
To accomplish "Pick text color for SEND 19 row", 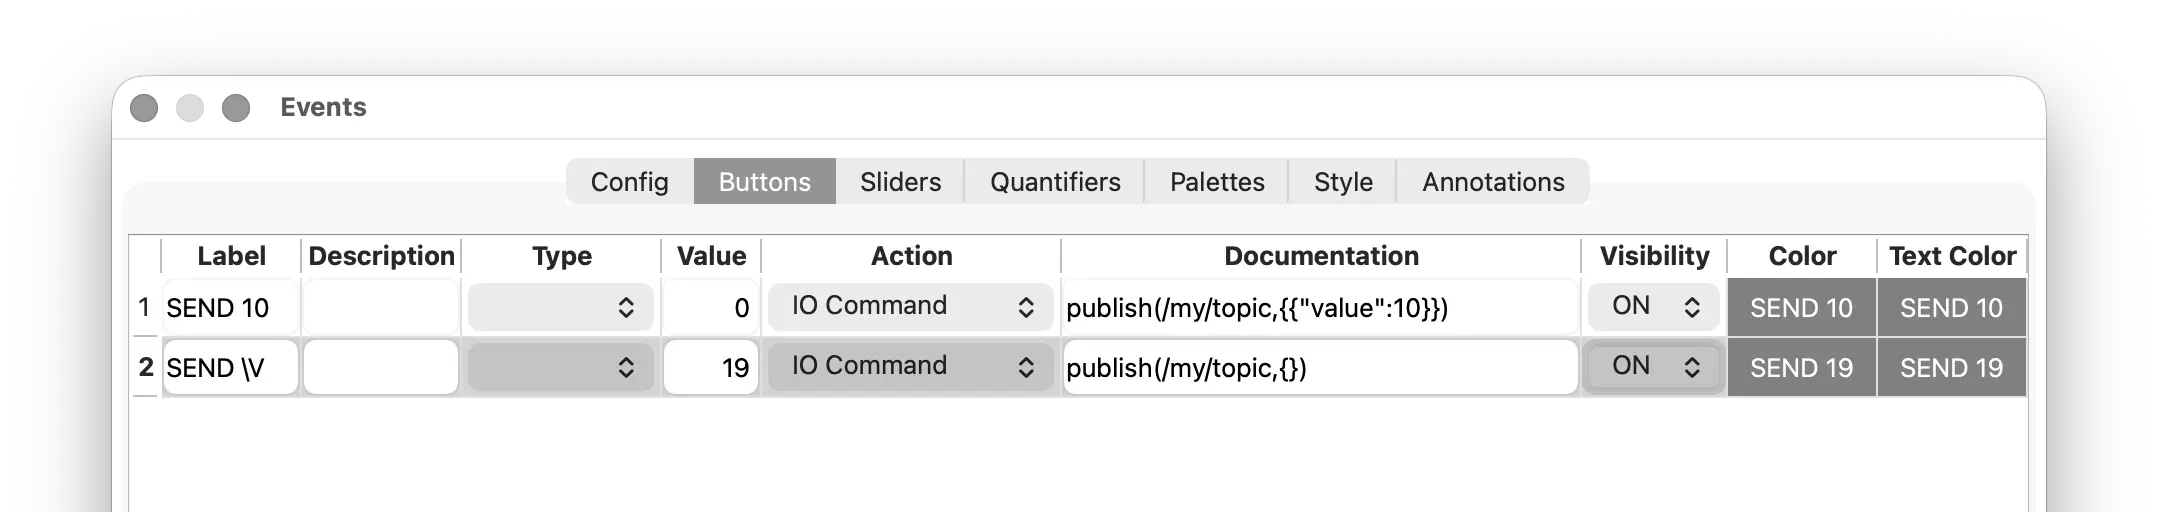I will pos(1951,368).
